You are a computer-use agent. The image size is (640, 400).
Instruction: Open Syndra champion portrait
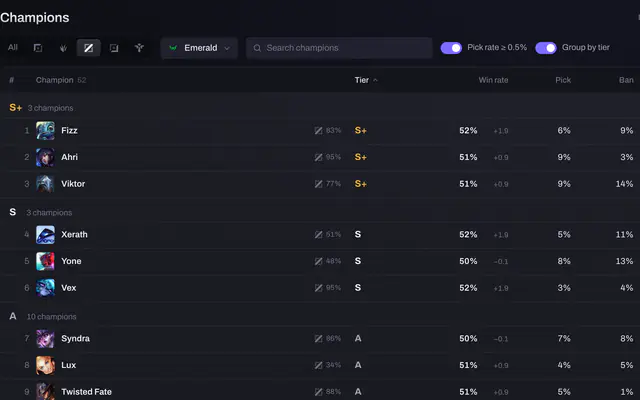tap(45, 339)
